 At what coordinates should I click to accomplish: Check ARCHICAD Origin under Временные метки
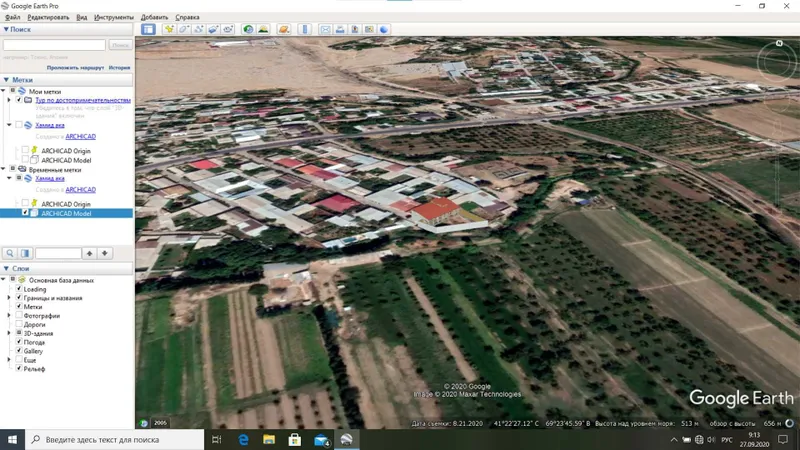coord(25,204)
